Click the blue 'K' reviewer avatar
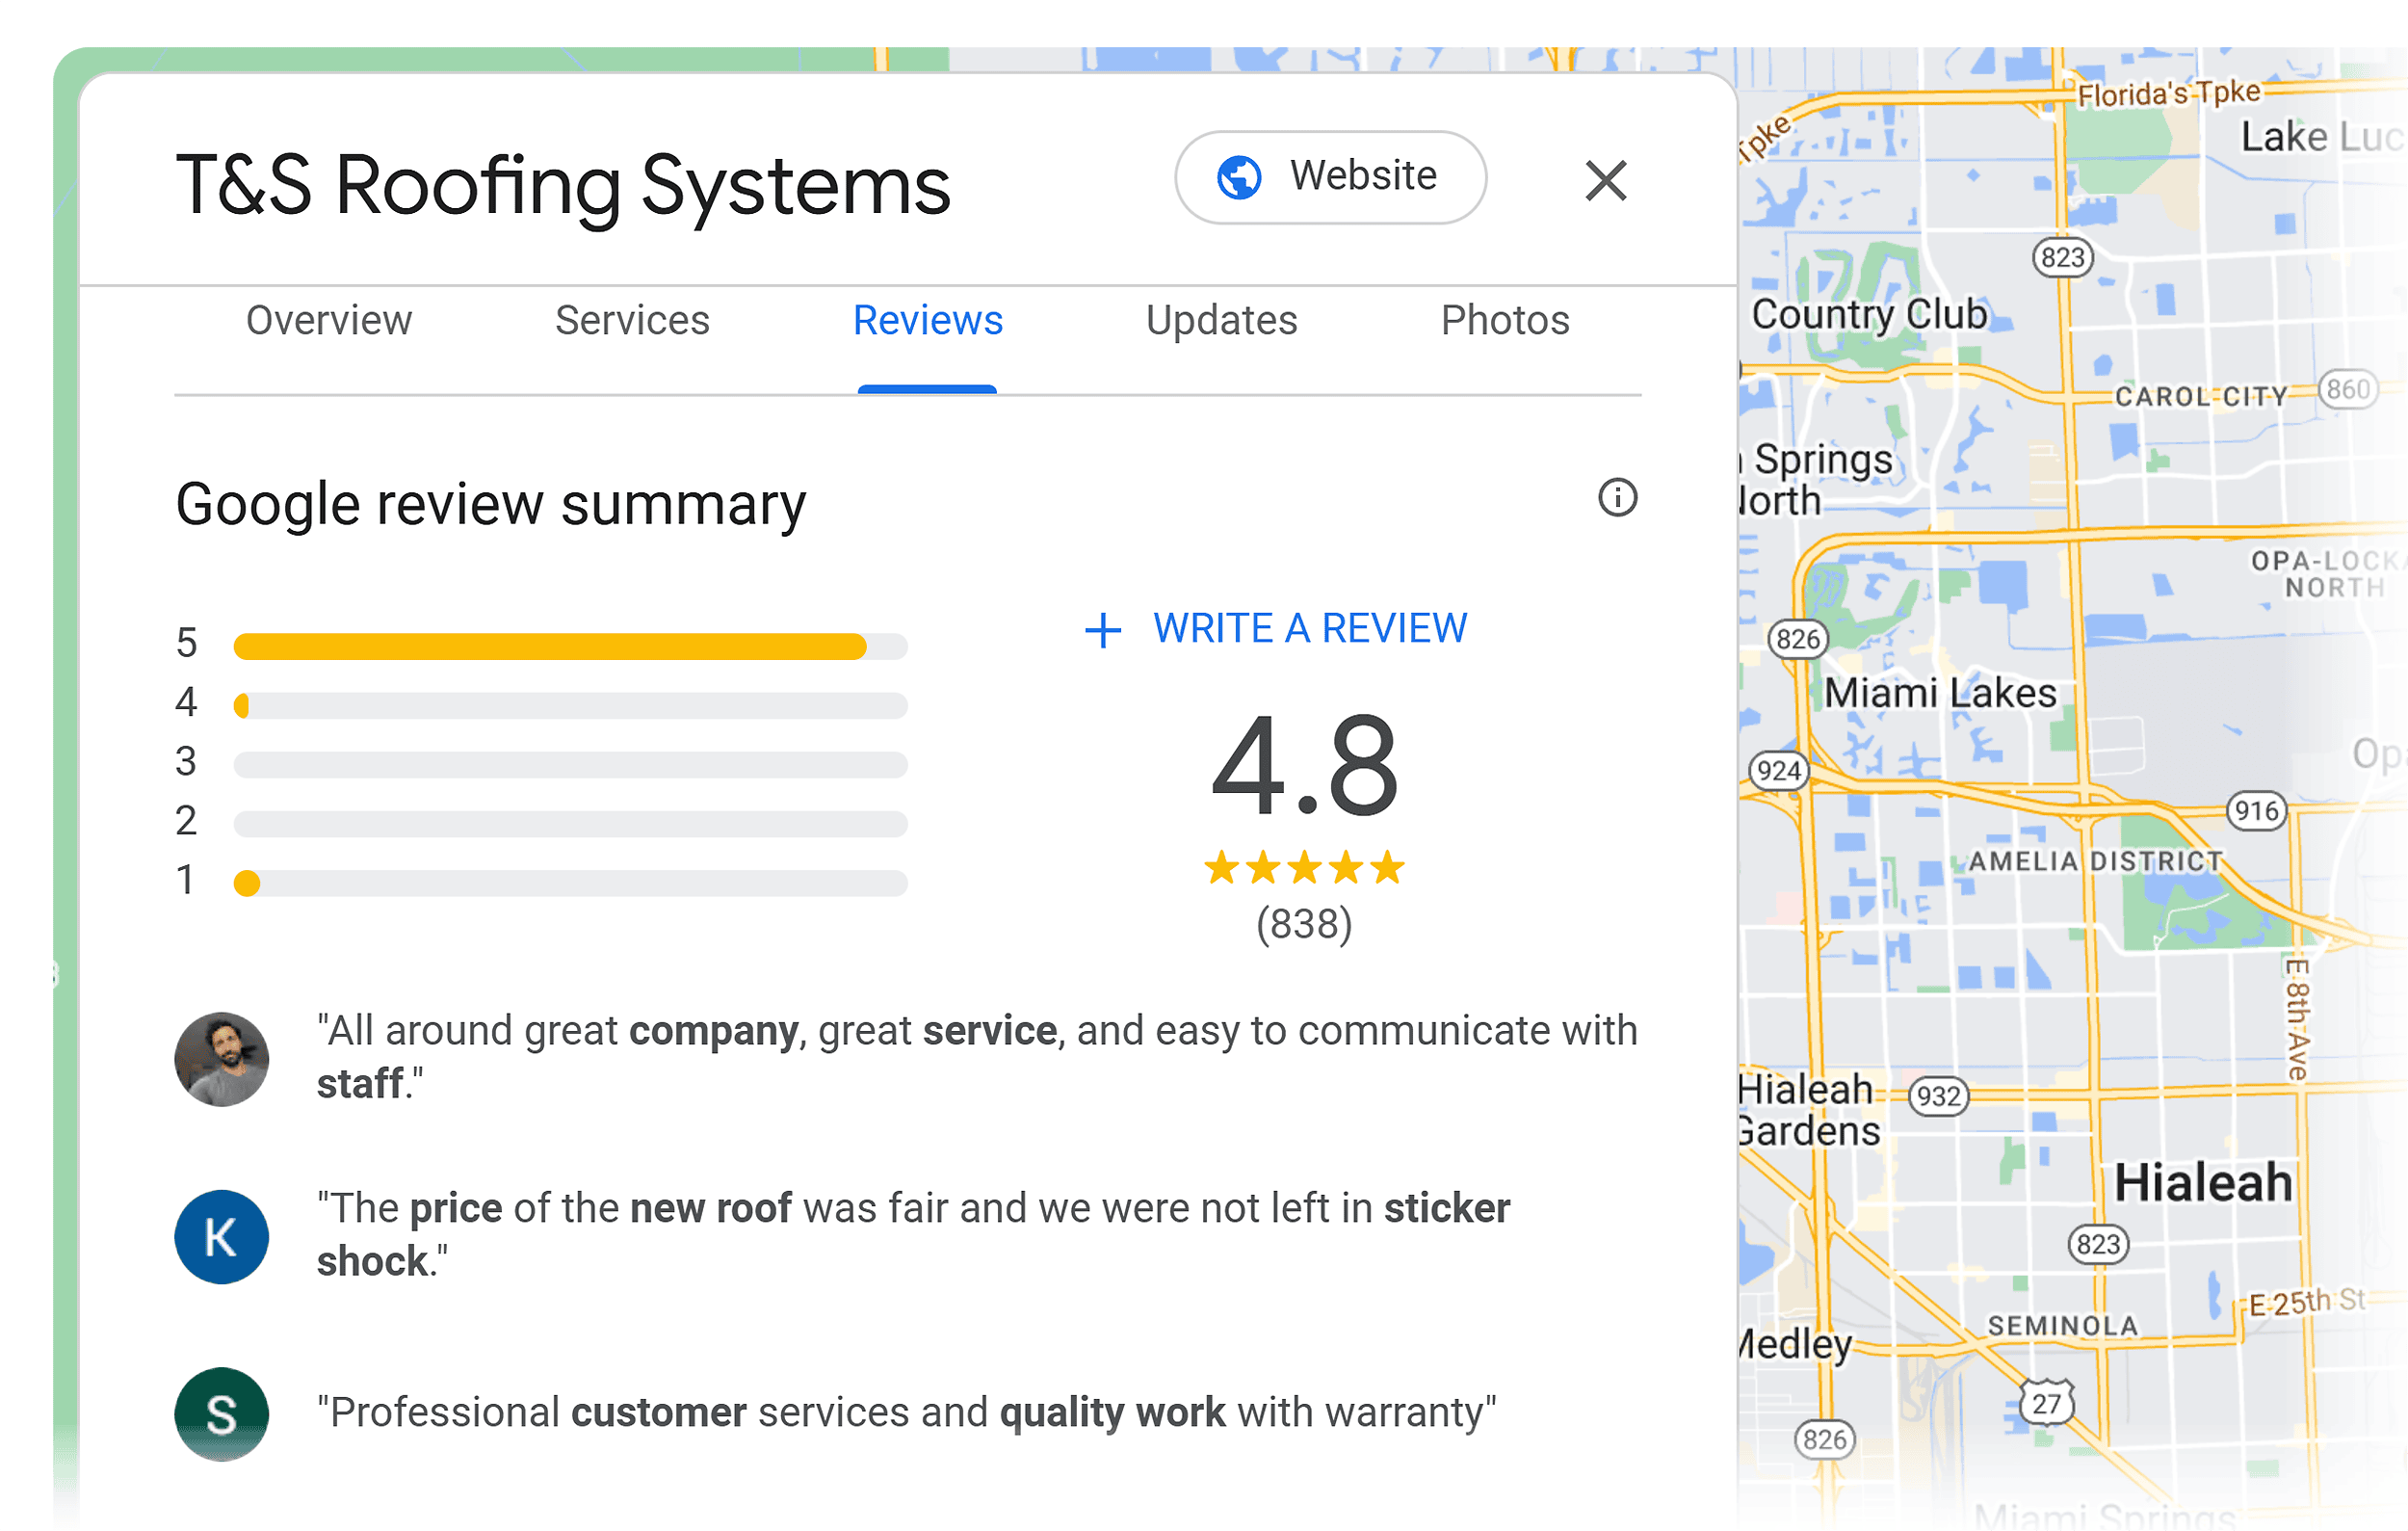The width and height of the screenshot is (2408, 1531). click(x=221, y=1237)
